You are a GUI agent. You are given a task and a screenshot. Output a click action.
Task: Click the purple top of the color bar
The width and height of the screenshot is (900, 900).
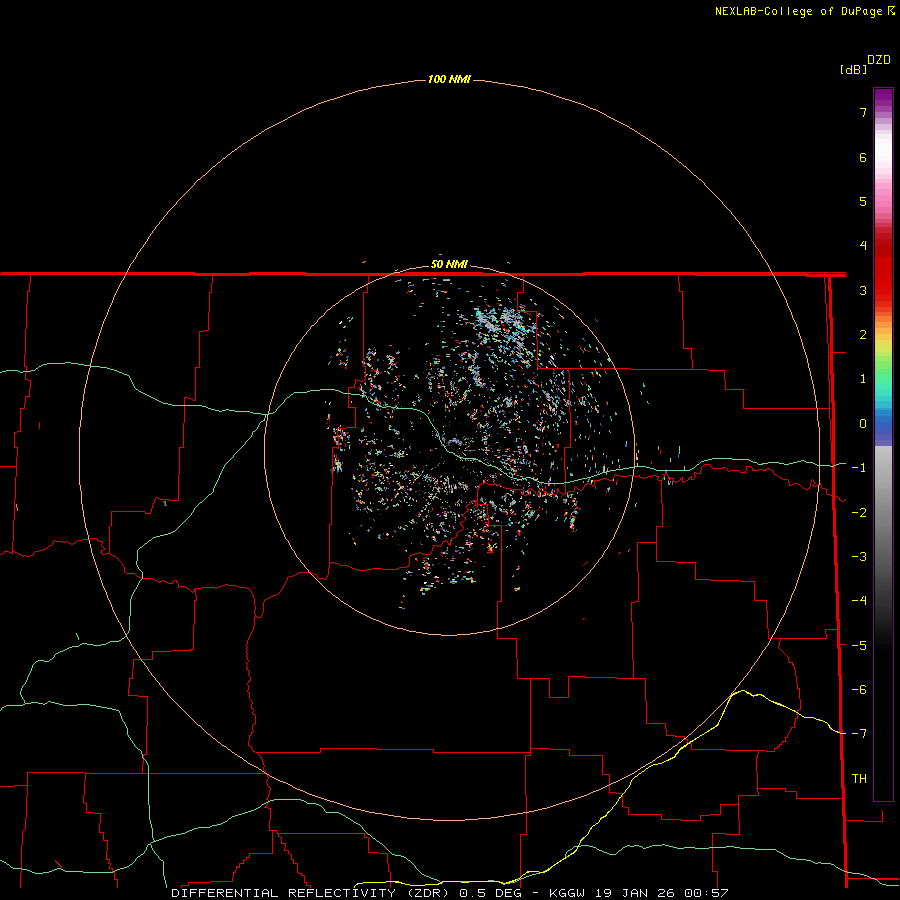click(x=883, y=96)
